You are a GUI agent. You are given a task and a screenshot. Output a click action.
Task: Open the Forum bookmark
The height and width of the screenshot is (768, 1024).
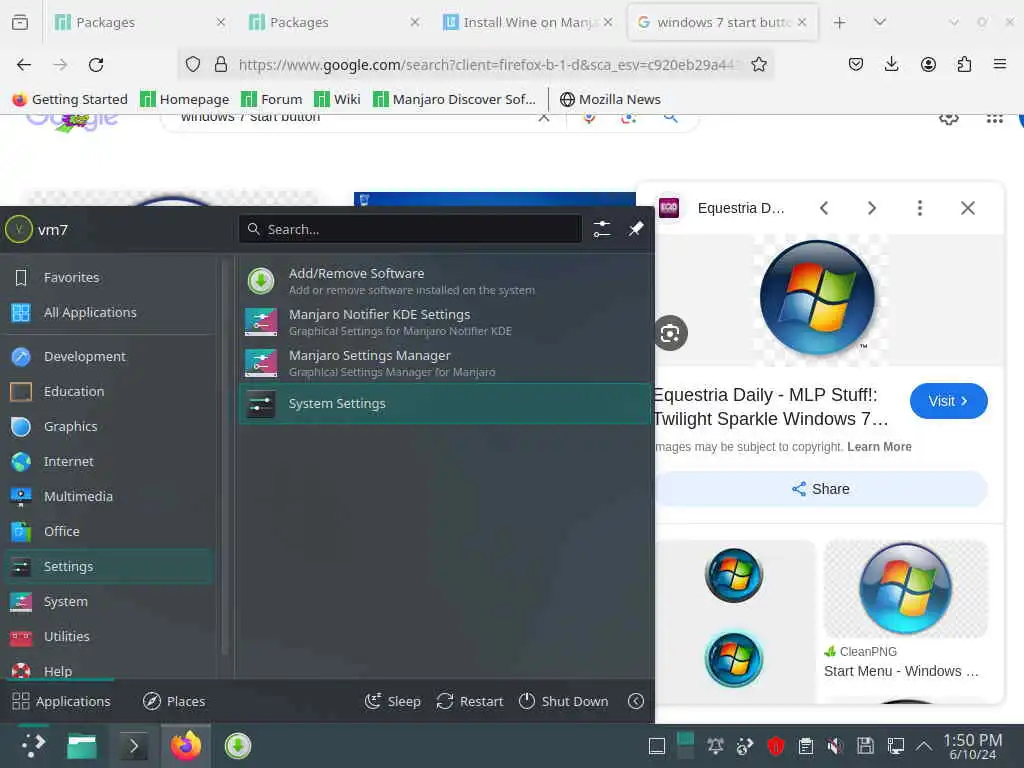click(272, 99)
